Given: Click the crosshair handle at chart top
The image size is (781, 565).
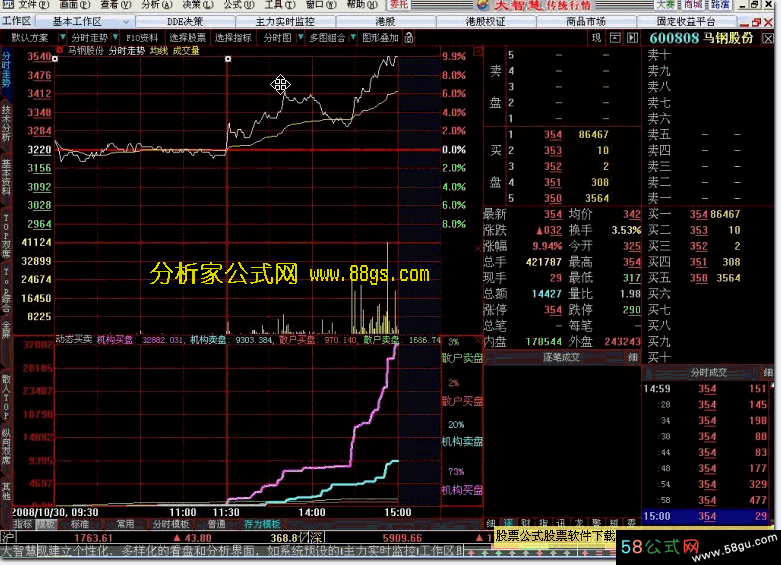Looking at the screenshot, I should 228,59.
